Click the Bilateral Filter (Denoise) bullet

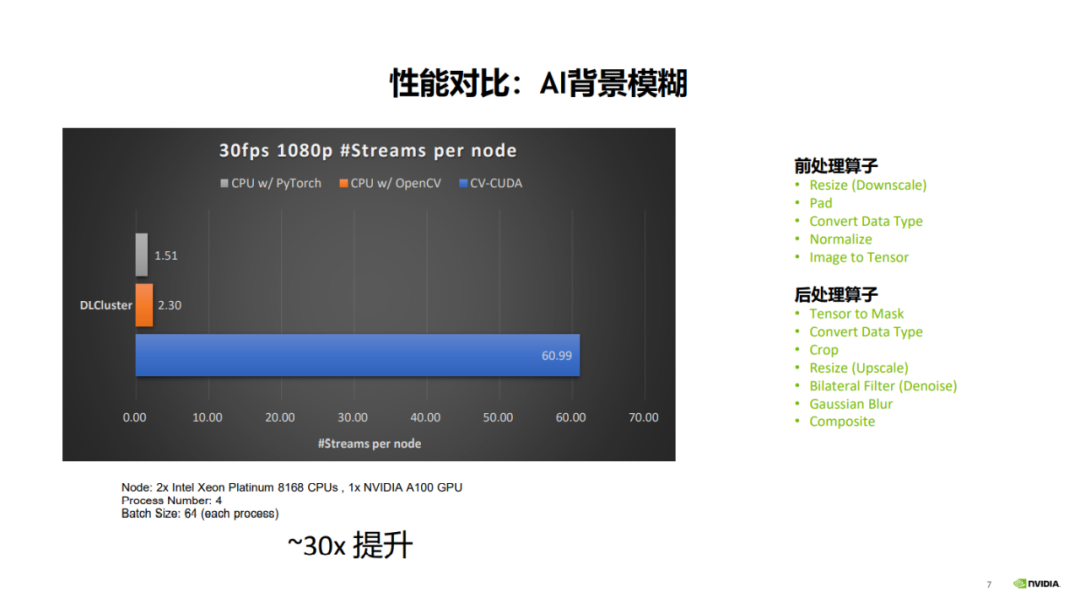coord(883,386)
